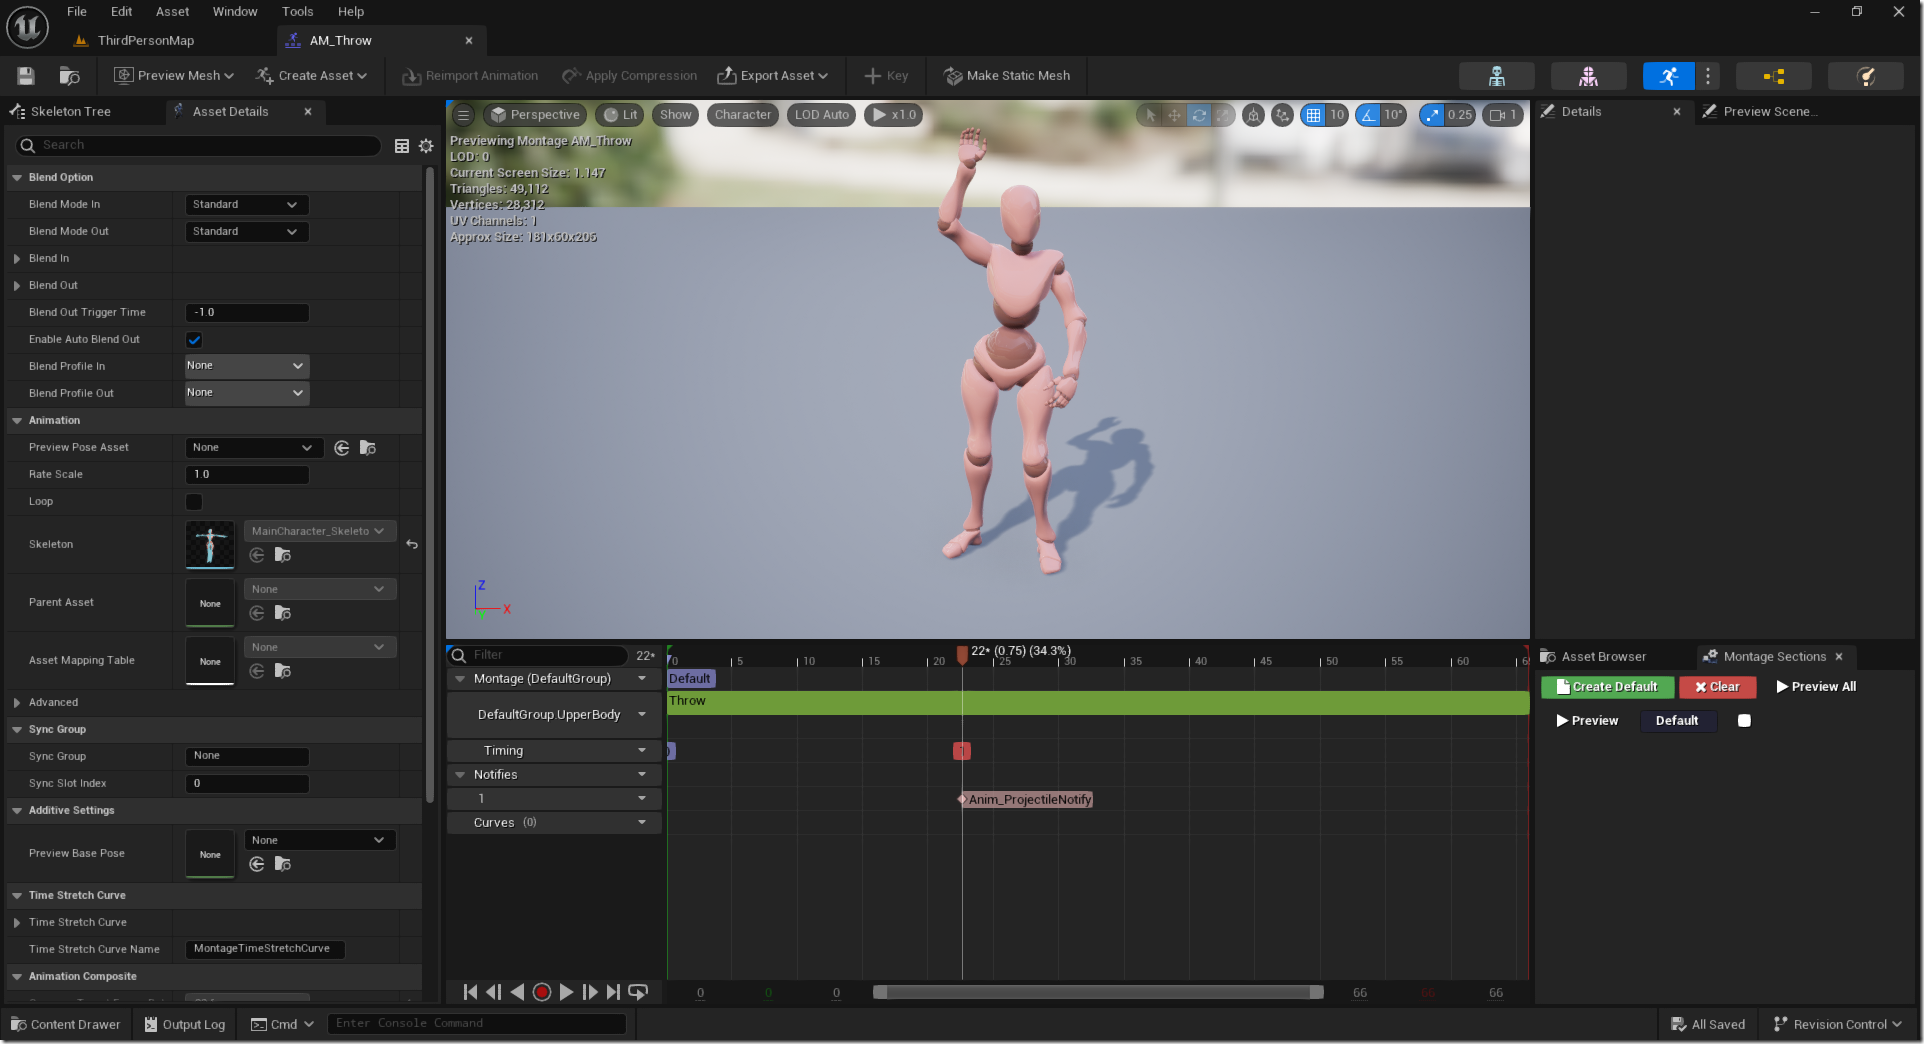Expand the Advanced section under Animation

17,703
